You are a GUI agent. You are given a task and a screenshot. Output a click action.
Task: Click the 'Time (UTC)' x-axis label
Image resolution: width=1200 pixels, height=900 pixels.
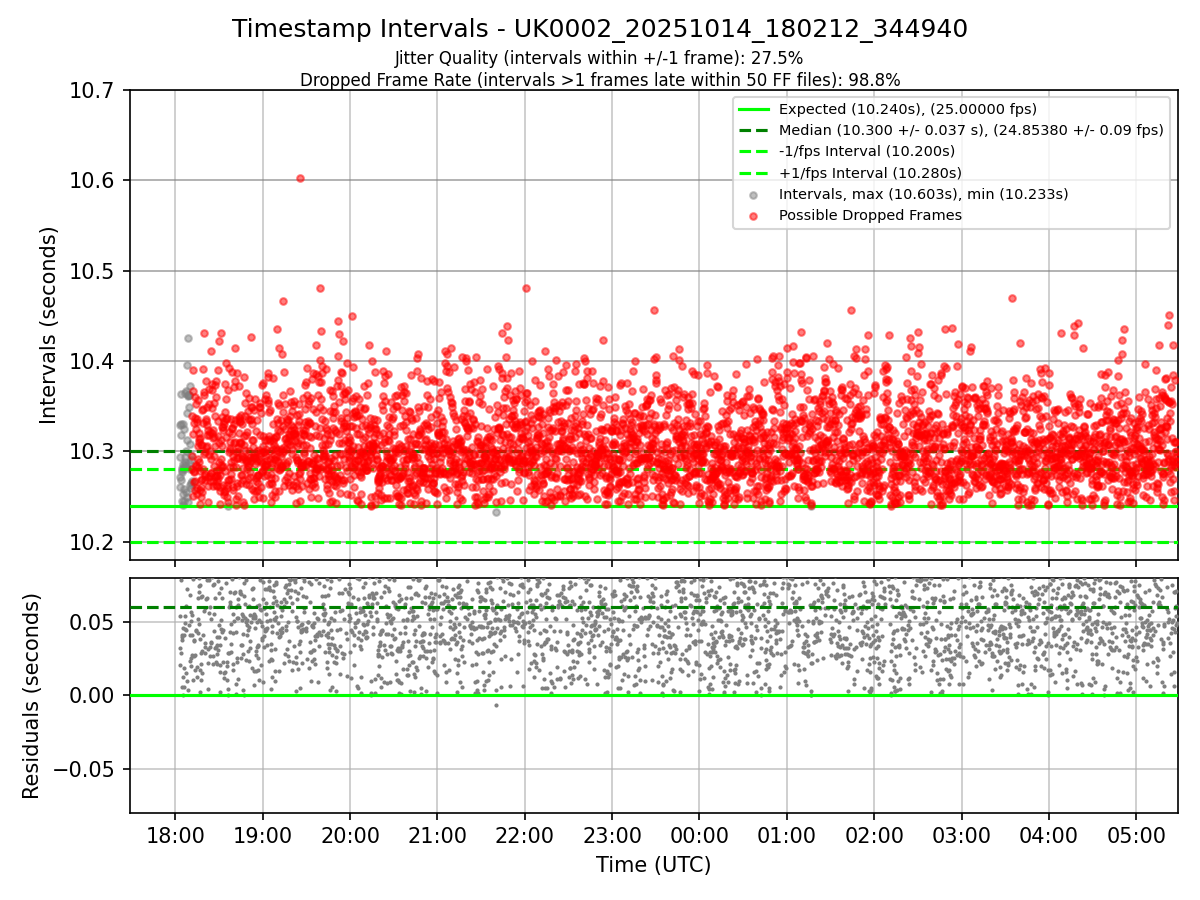coord(653,865)
